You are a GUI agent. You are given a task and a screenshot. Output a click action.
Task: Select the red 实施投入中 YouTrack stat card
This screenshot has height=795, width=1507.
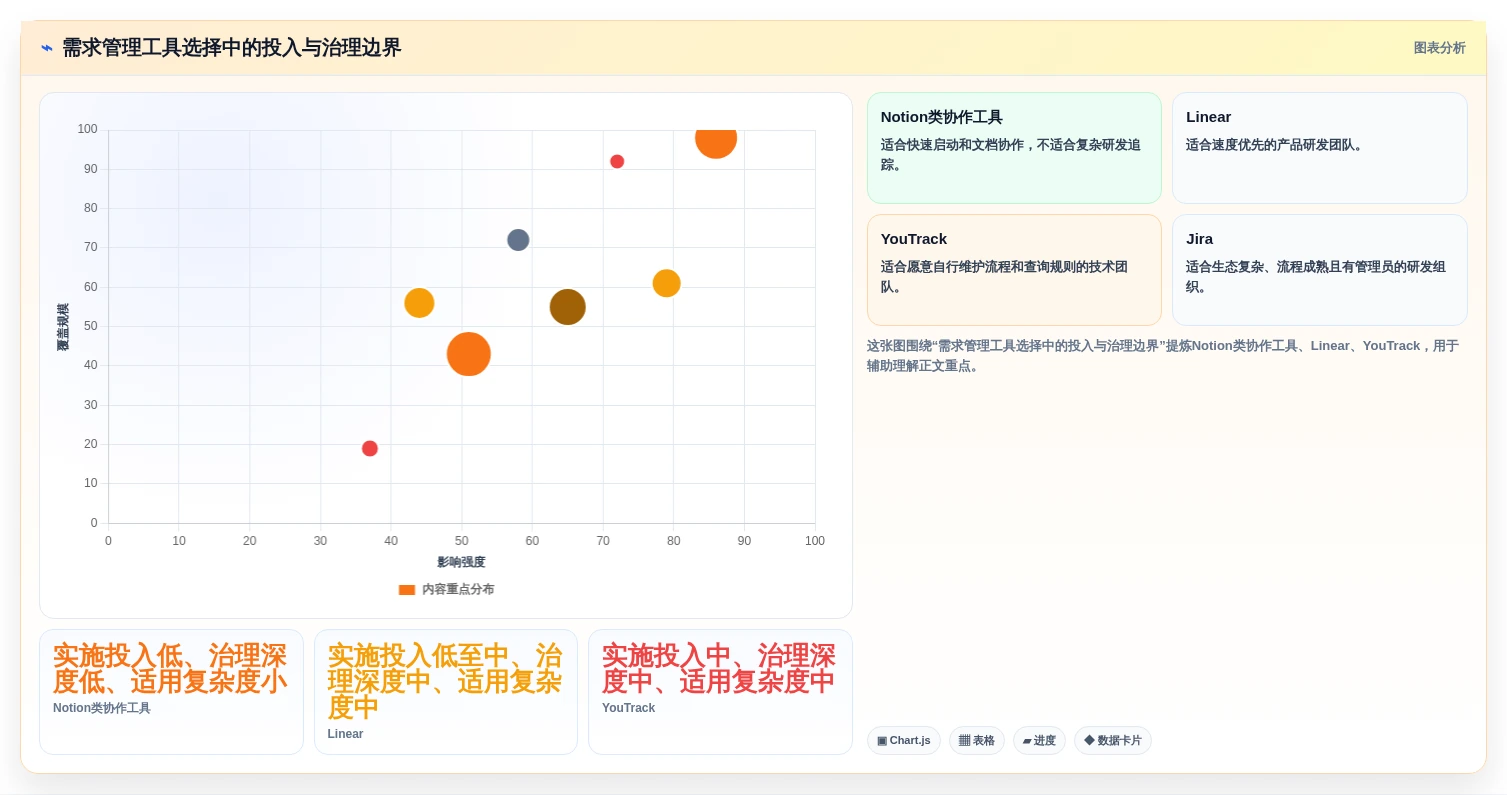tap(720, 692)
